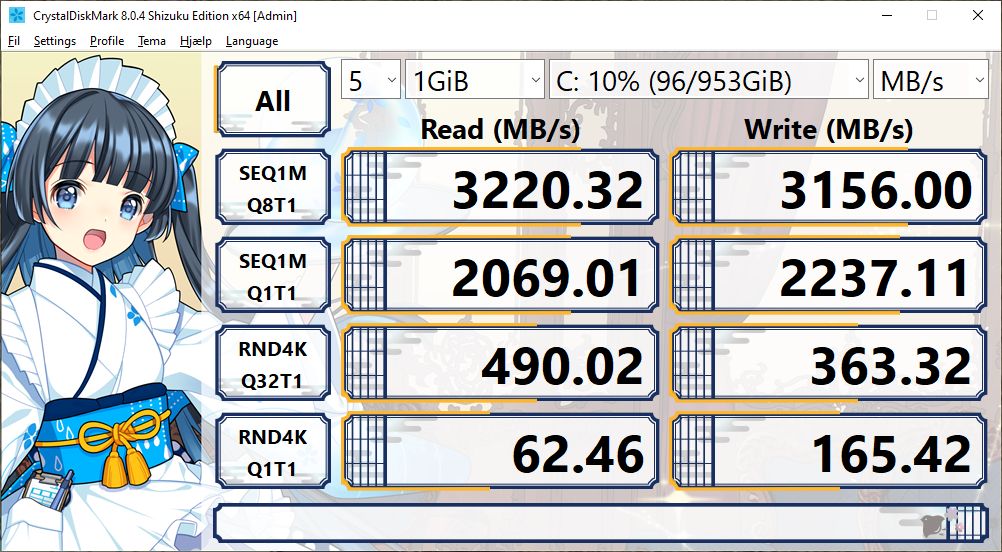The width and height of the screenshot is (1002, 552).
Task: Select the 2237.11 write result
Action: tap(829, 277)
